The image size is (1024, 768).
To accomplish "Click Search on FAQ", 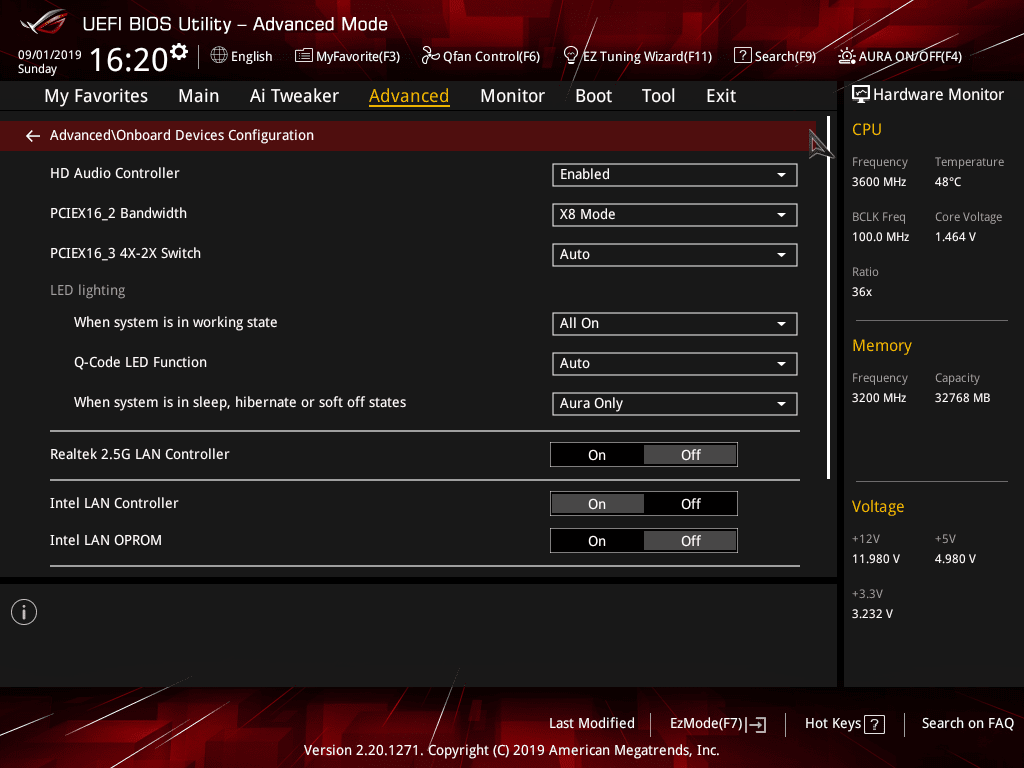I will (x=967, y=723).
